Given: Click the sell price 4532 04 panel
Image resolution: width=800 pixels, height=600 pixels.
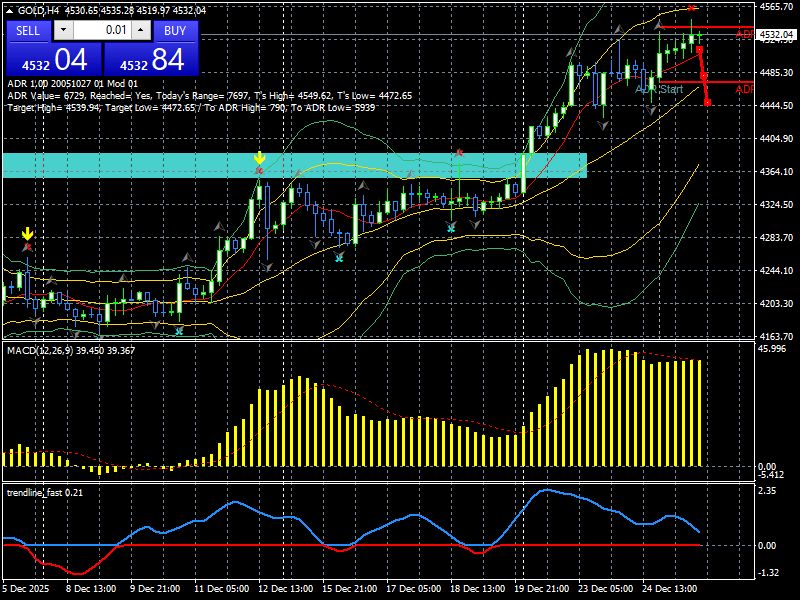Looking at the screenshot, I should 54,60.
